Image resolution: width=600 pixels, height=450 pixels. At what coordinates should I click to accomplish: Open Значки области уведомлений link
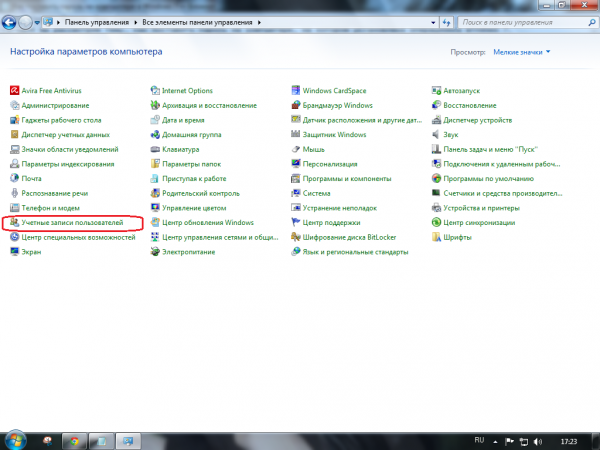(70, 150)
